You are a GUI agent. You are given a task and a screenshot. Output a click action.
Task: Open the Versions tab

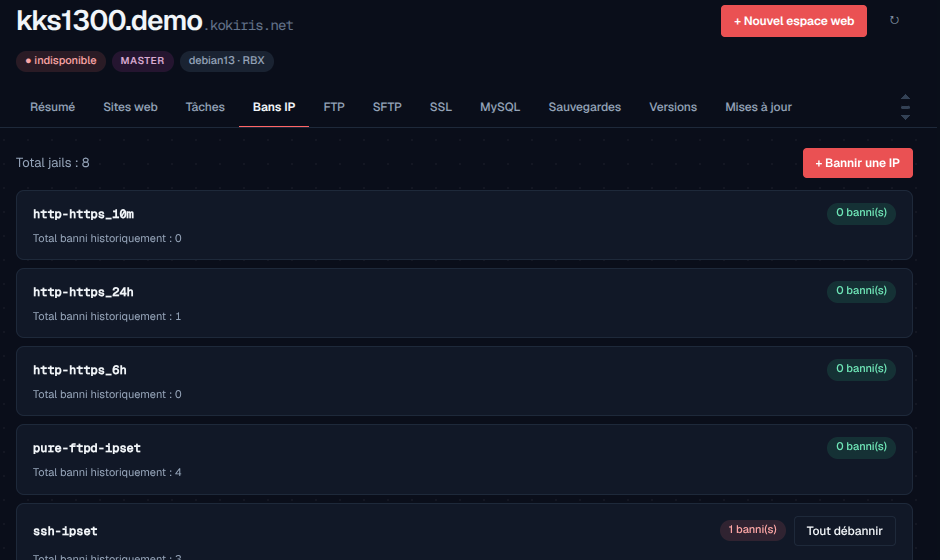673,107
